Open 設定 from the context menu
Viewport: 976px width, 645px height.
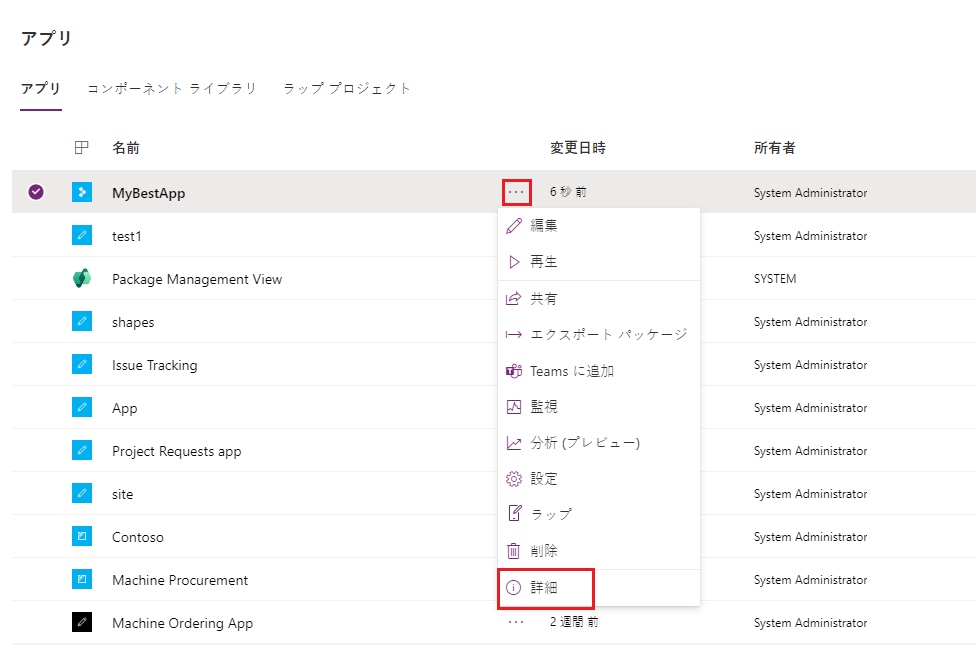599,479
